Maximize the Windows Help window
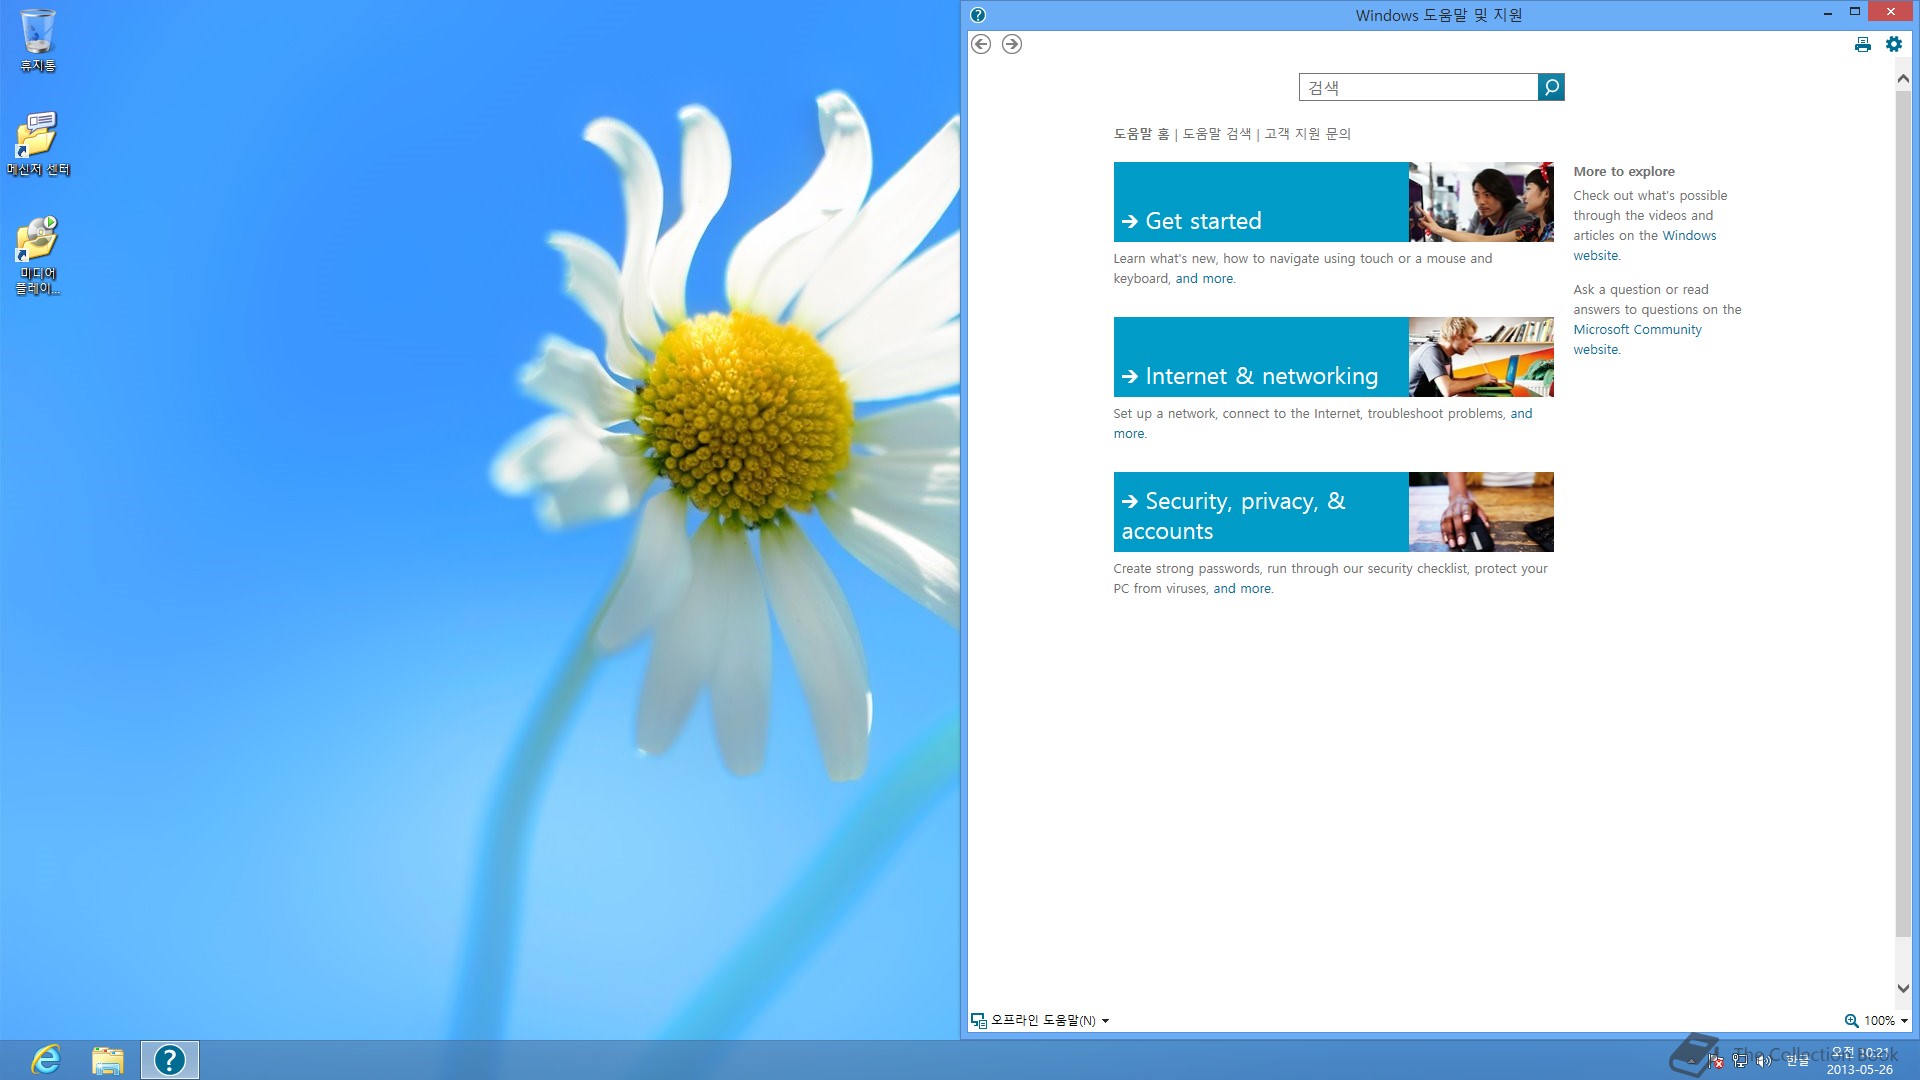Screen dimensions: 1920x1080 (1854, 12)
